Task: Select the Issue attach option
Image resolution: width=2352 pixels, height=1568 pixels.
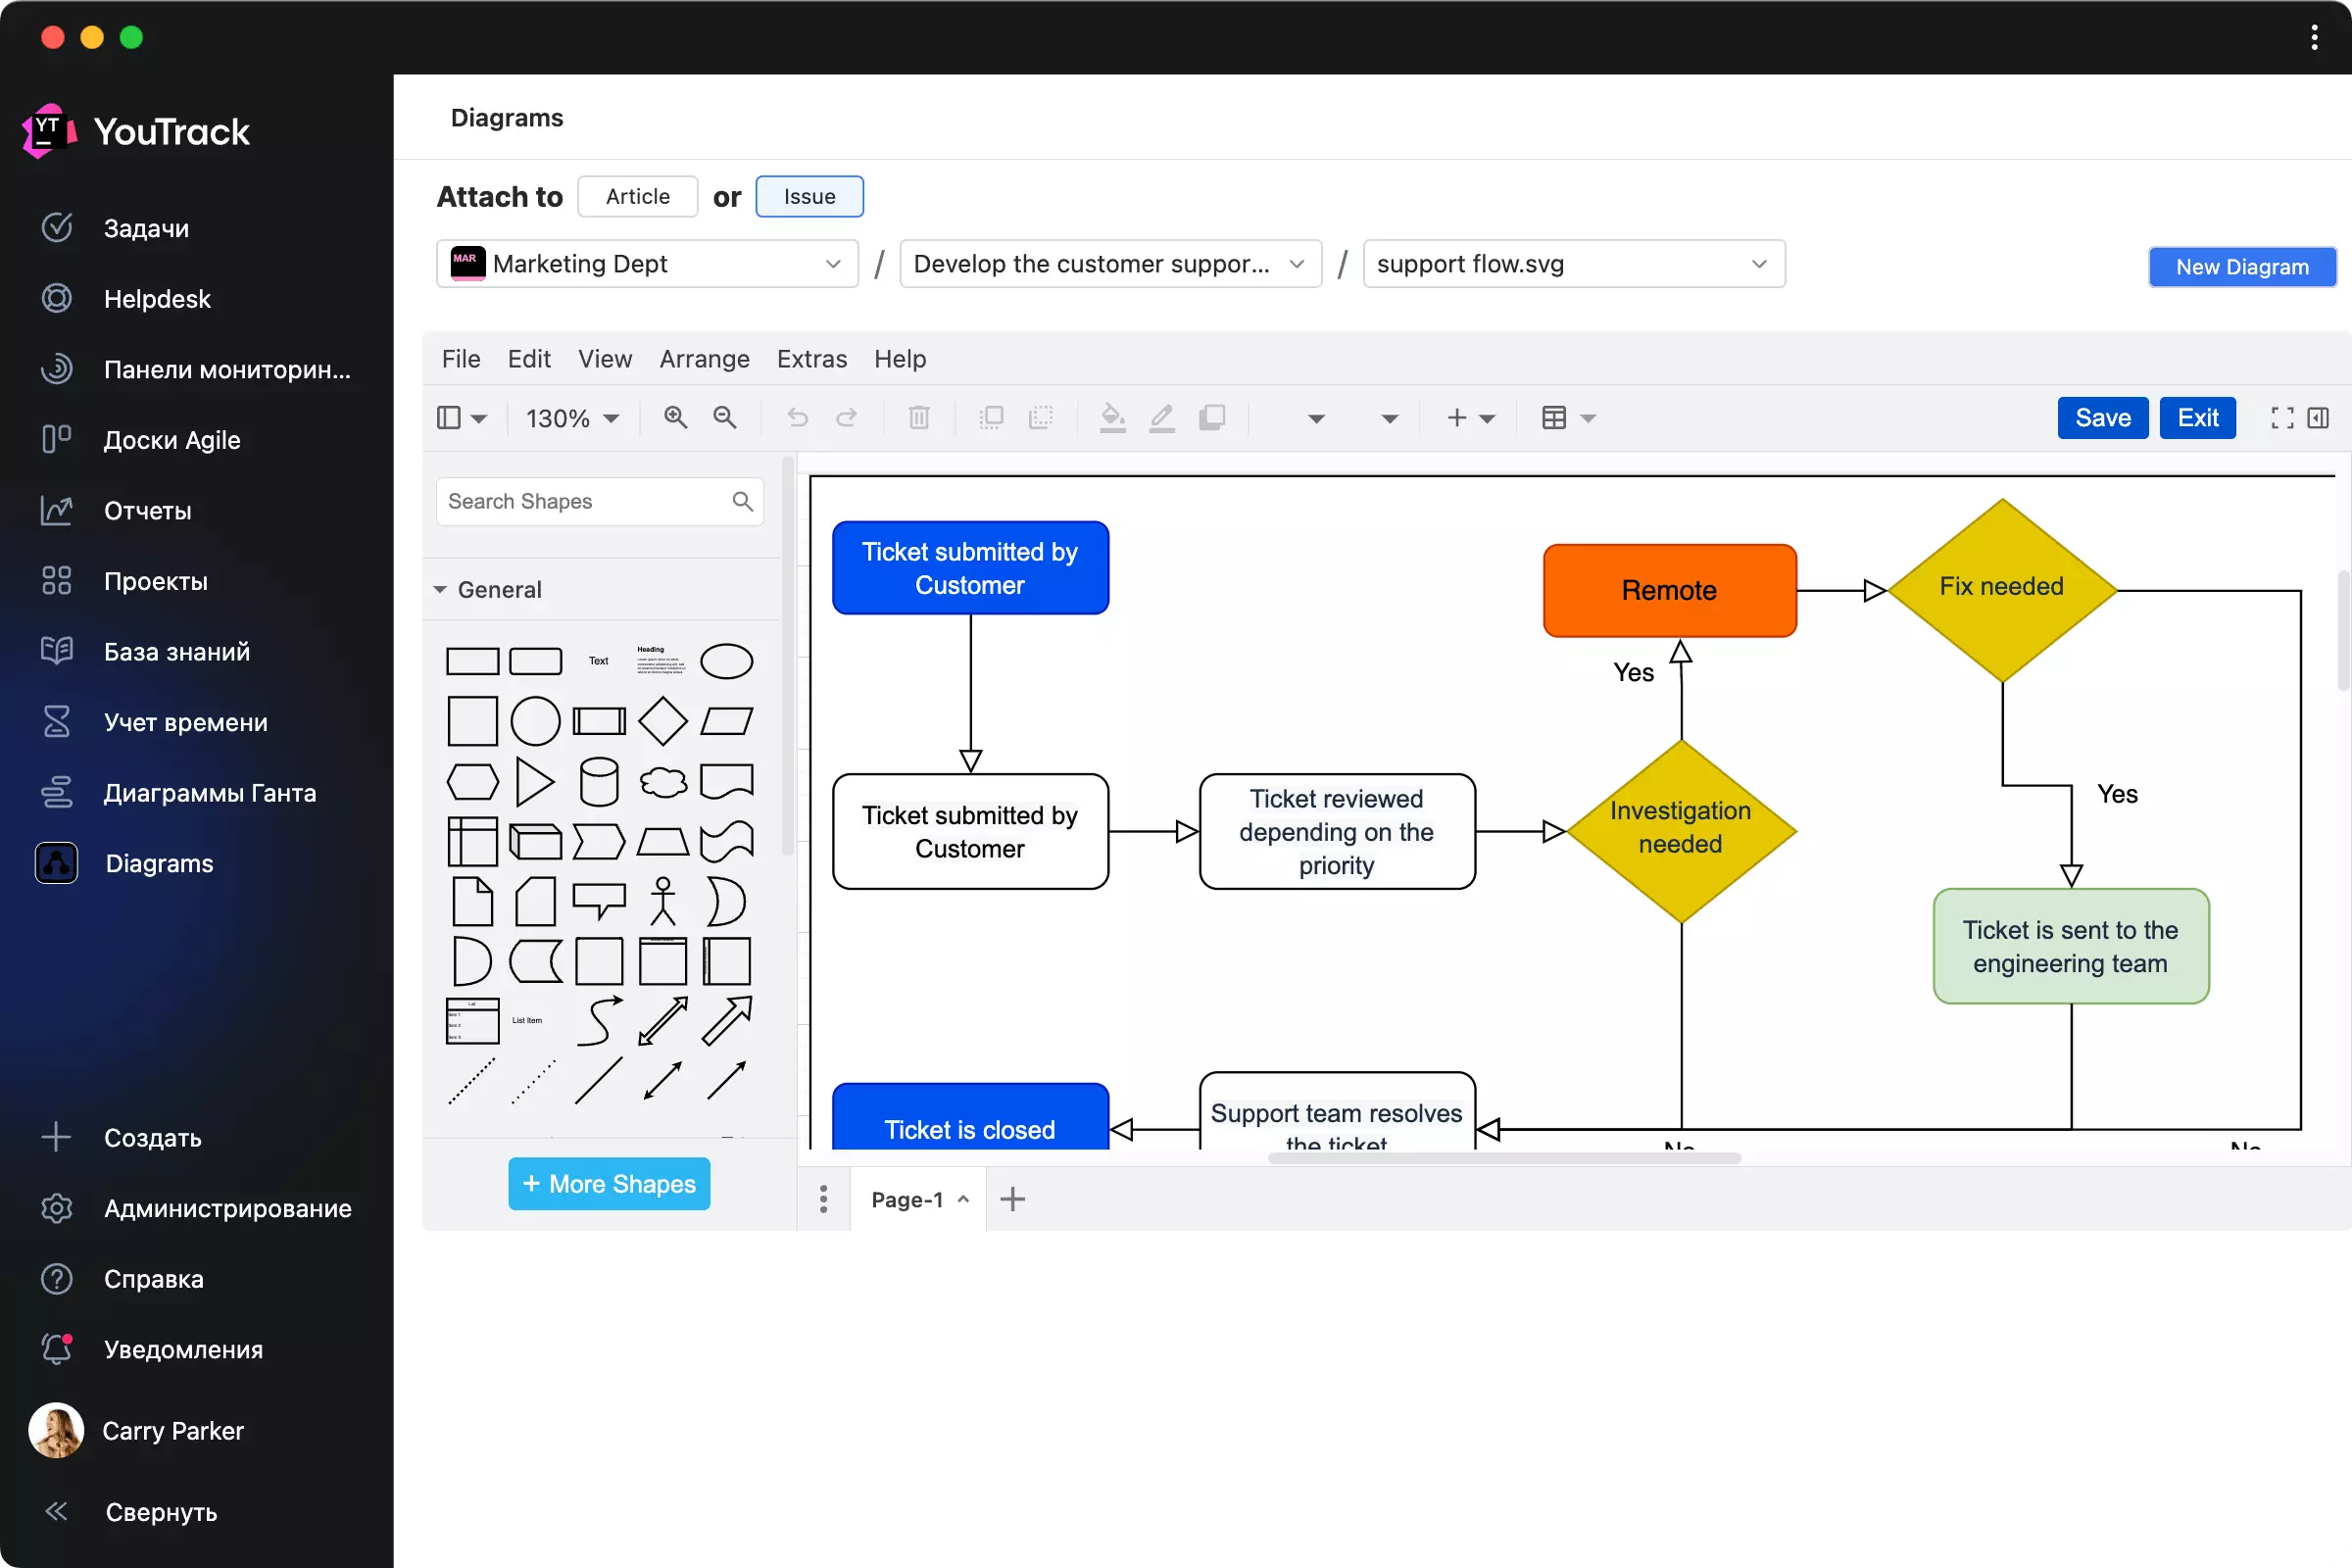Action: click(x=809, y=196)
